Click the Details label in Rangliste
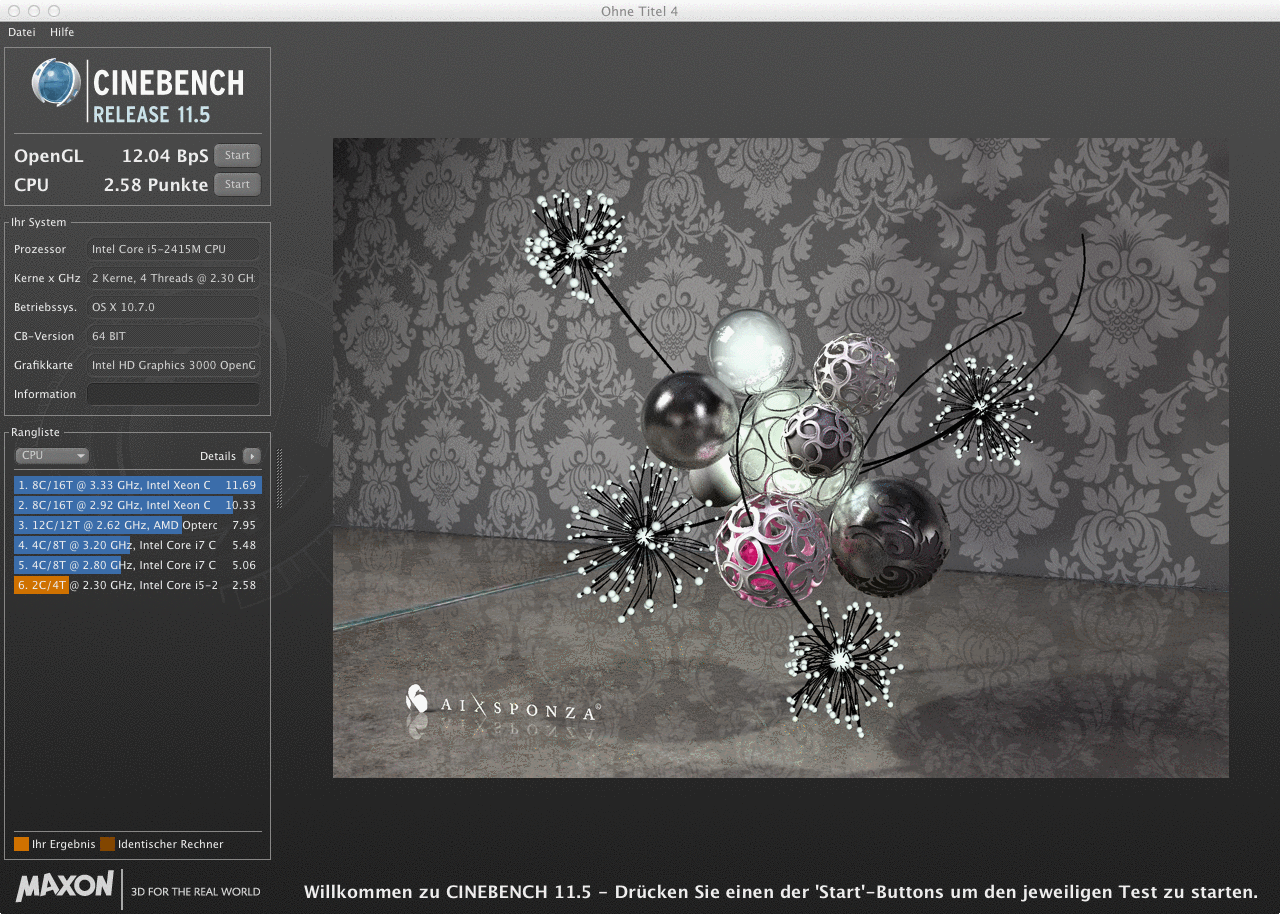 click(218, 456)
